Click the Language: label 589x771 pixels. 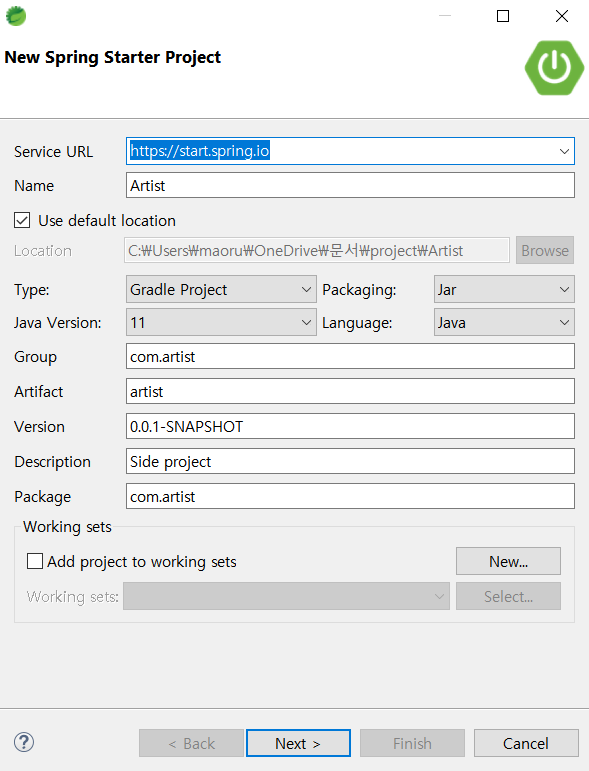pos(357,323)
